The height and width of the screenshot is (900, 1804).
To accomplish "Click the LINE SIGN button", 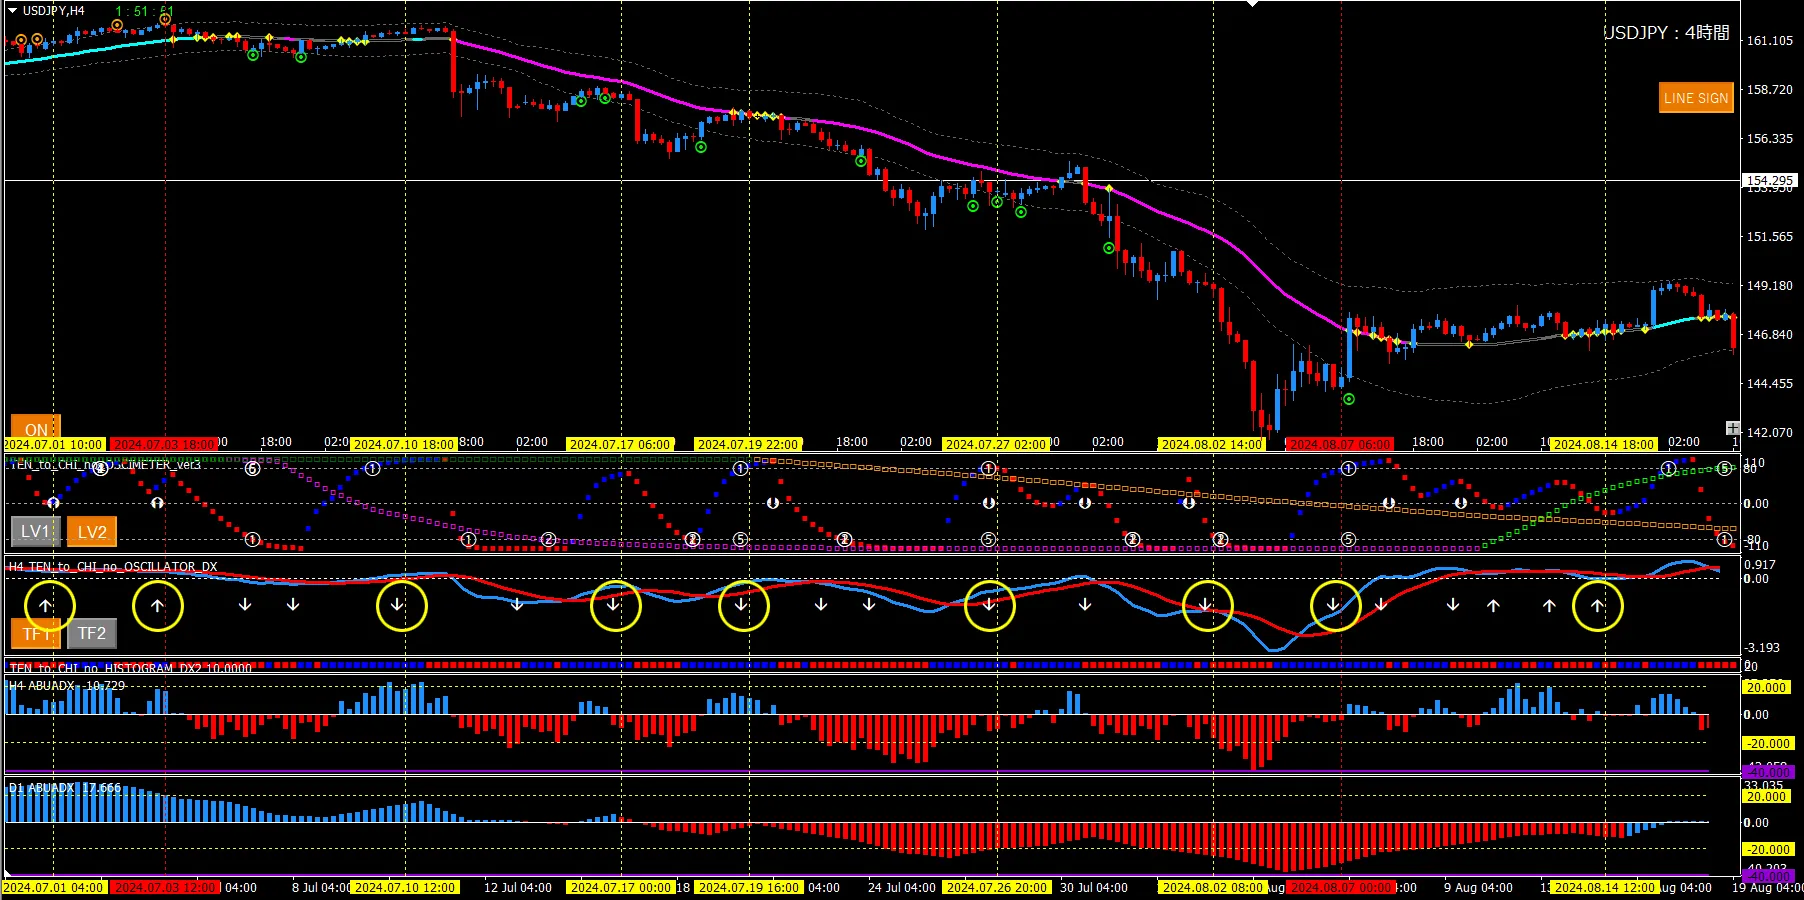I will (1696, 98).
